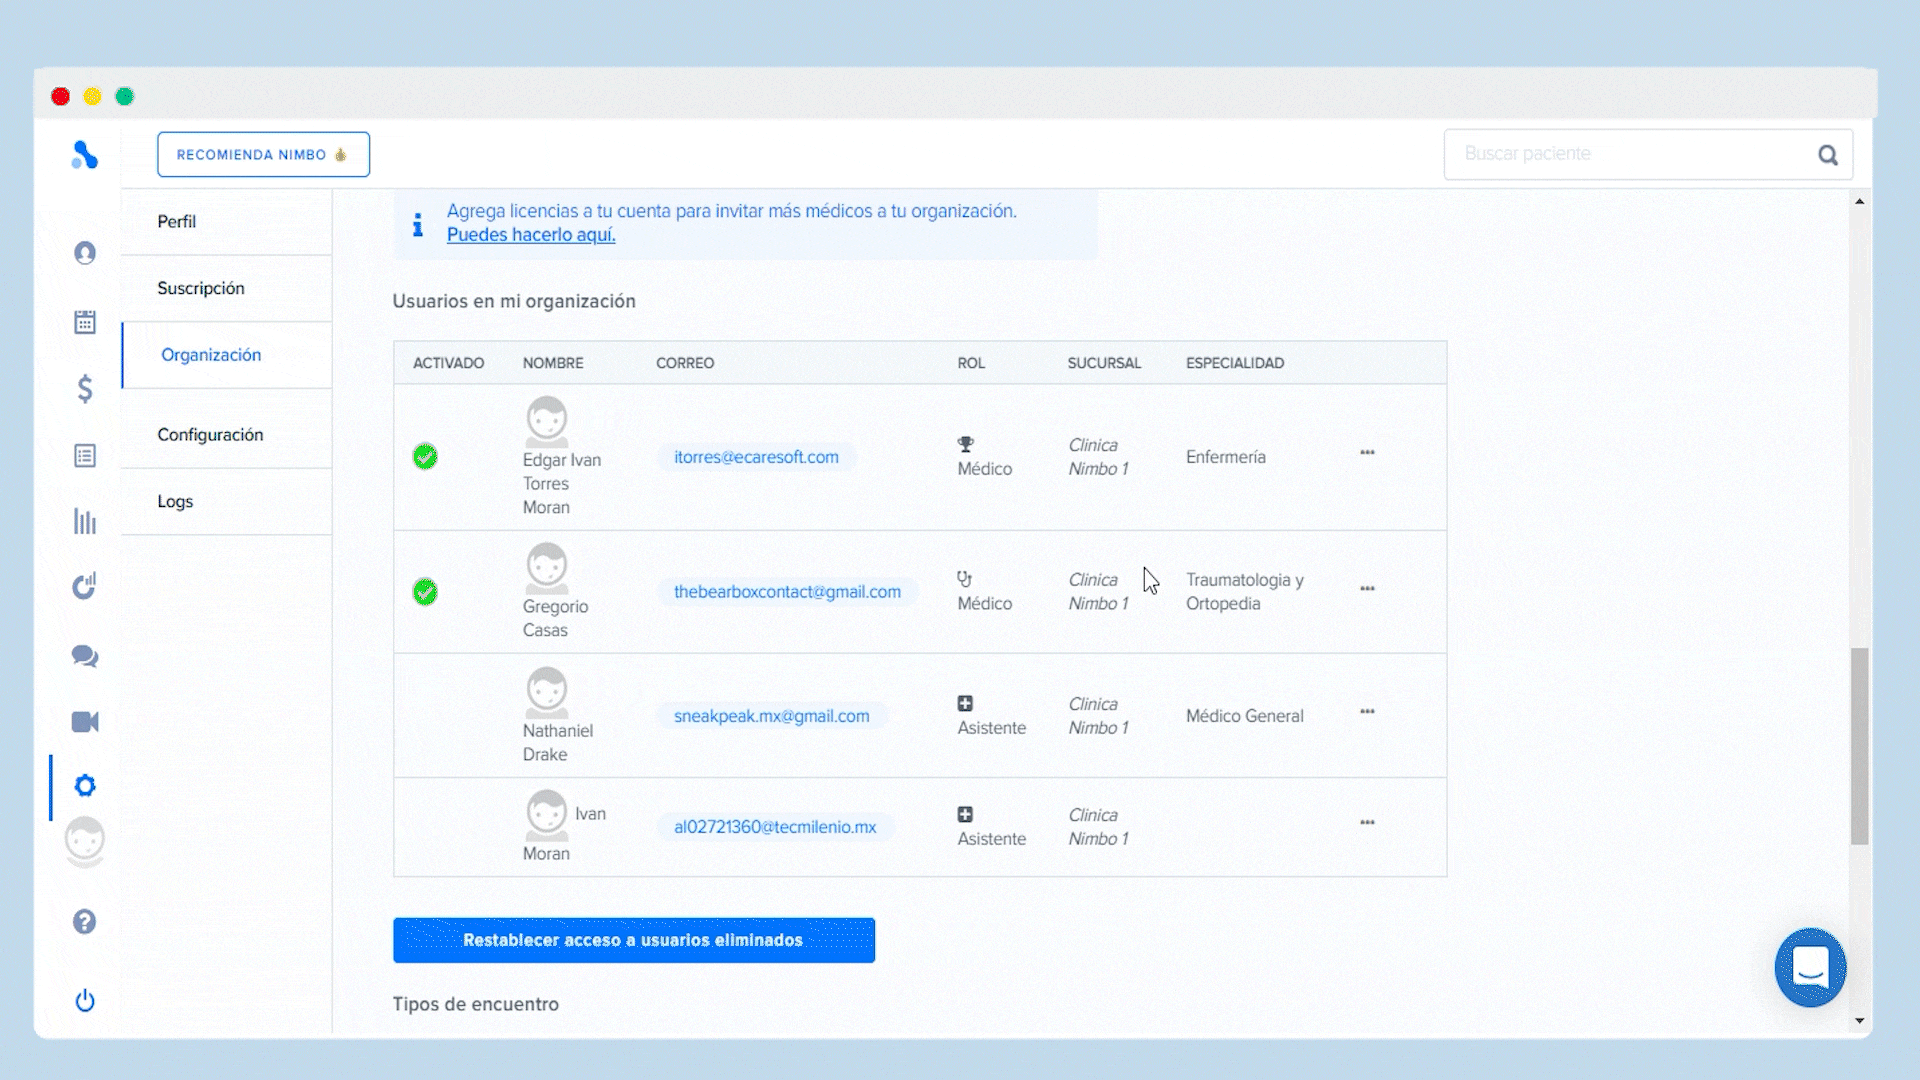Toggle activated check for Edgar Ivan Torres
Viewport: 1920px width, 1080px height.
pyautogui.click(x=425, y=457)
